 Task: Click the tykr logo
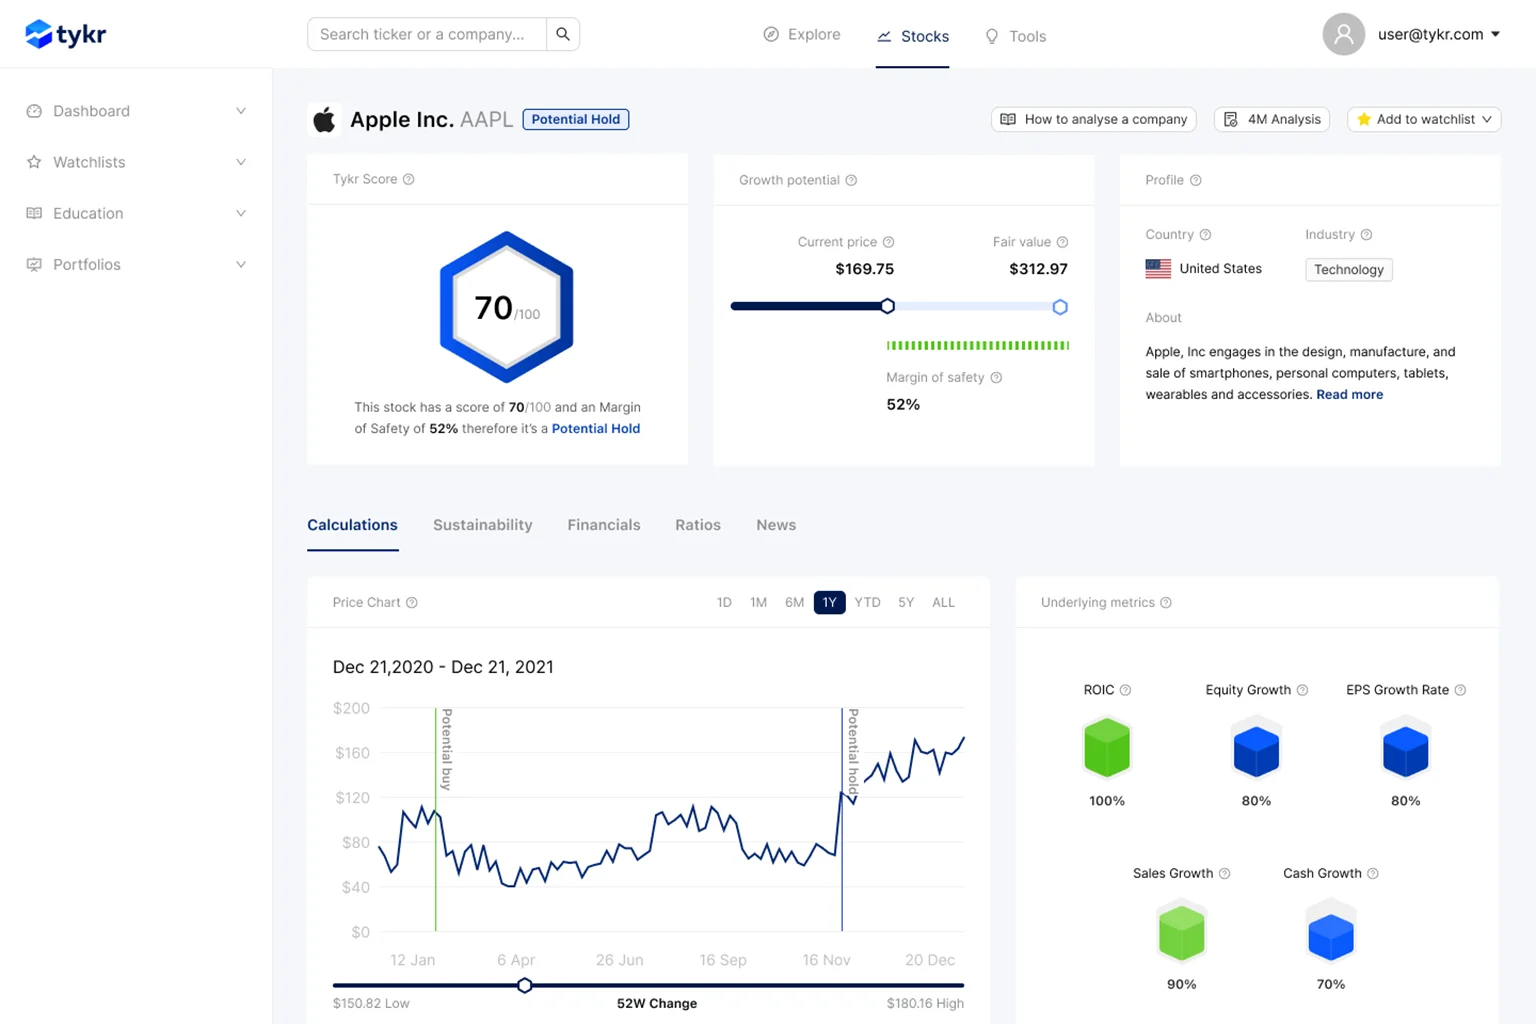(x=65, y=34)
